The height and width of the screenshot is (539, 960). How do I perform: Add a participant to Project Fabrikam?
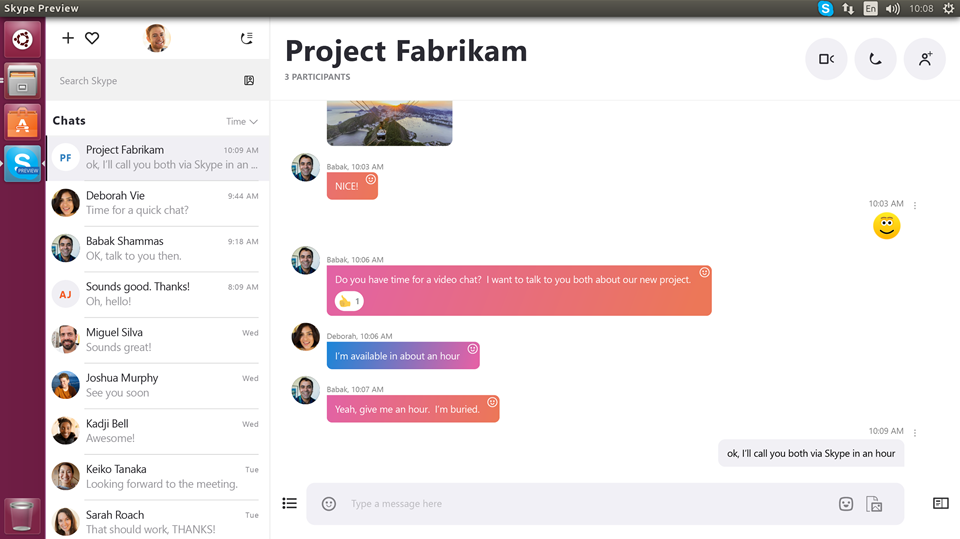[924, 59]
